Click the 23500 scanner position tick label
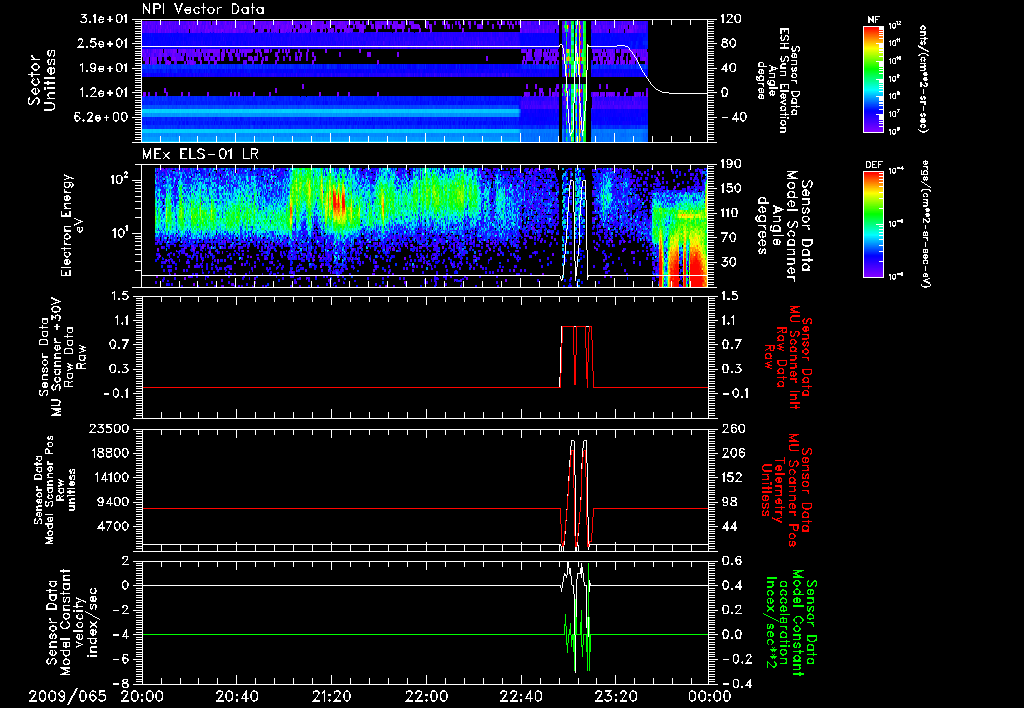The image size is (1024, 708). coord(110,429)
